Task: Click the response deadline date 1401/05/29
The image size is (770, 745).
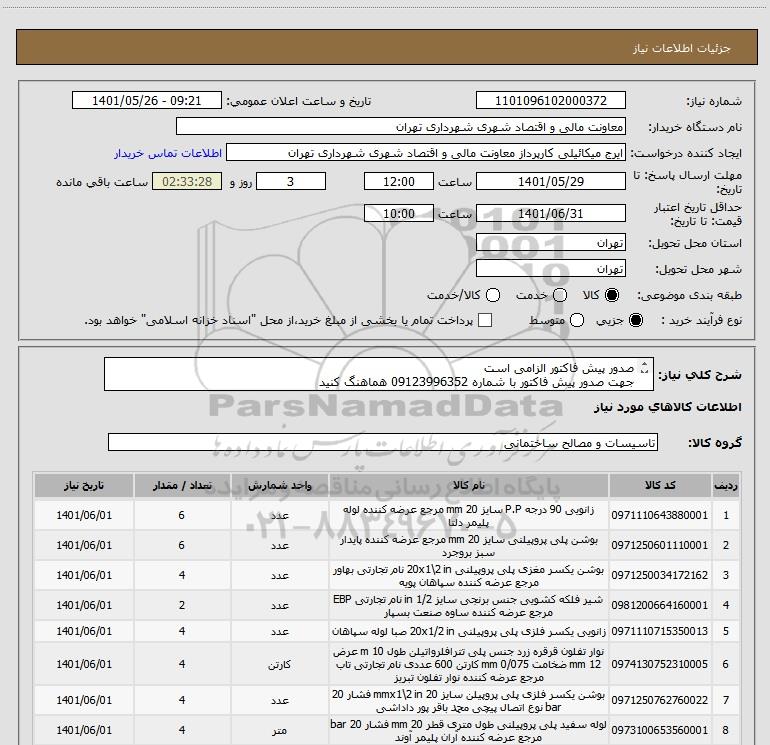Action: pyautogui.click(x=550, y=182)
